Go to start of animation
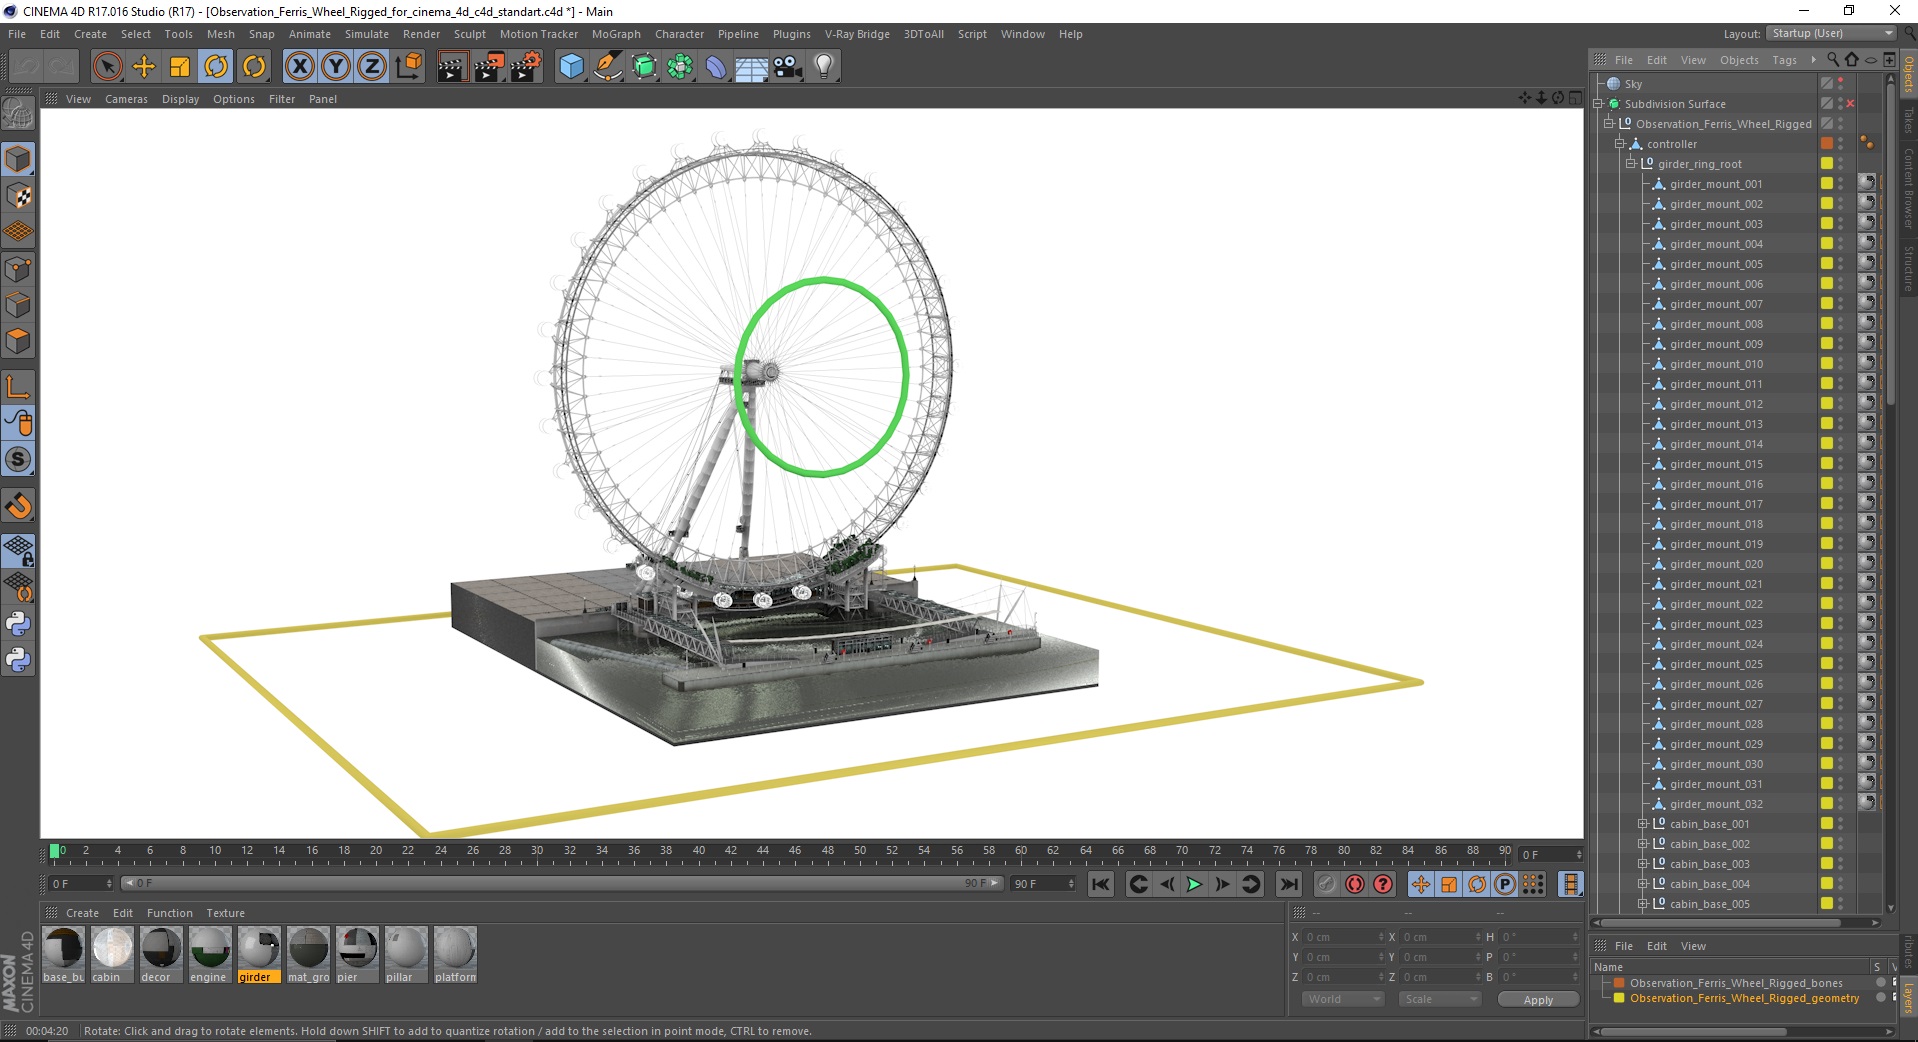This screenshot has width=1918, height=1042. 1101,884
